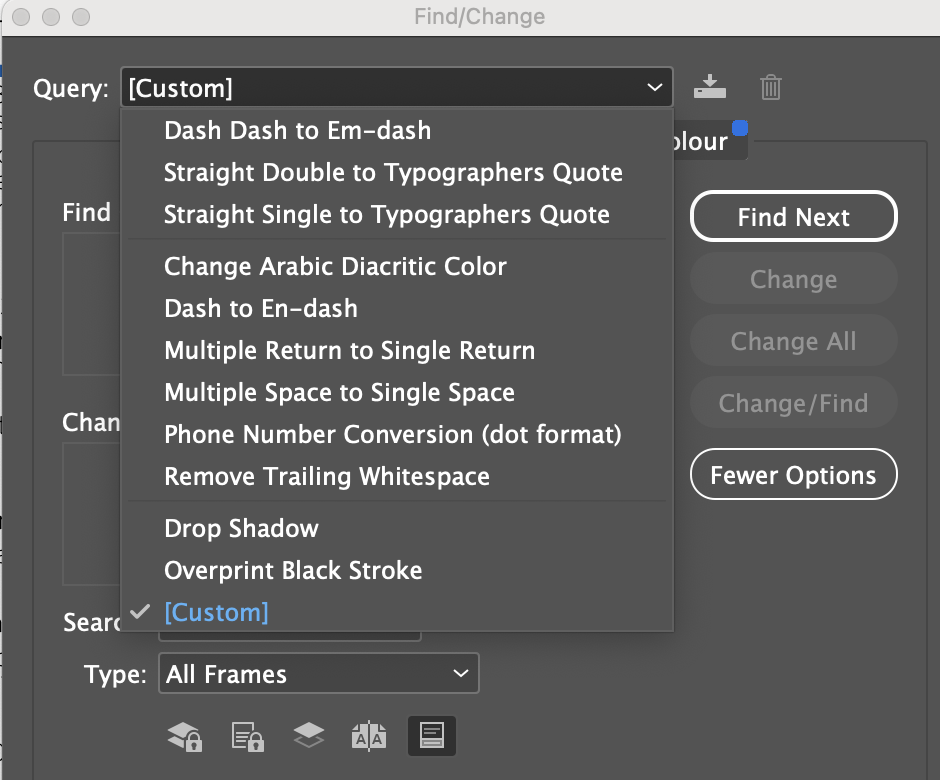Toggle the checkmarked [Custom] query entry

216,612
